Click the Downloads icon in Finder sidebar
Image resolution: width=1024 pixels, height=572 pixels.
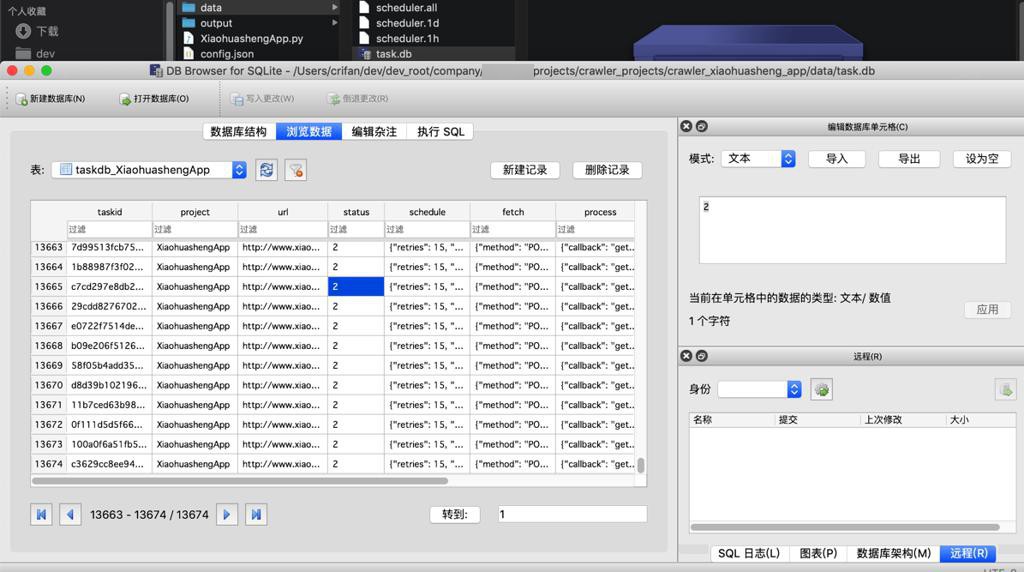pyautogui.click(x=24, y=31)
